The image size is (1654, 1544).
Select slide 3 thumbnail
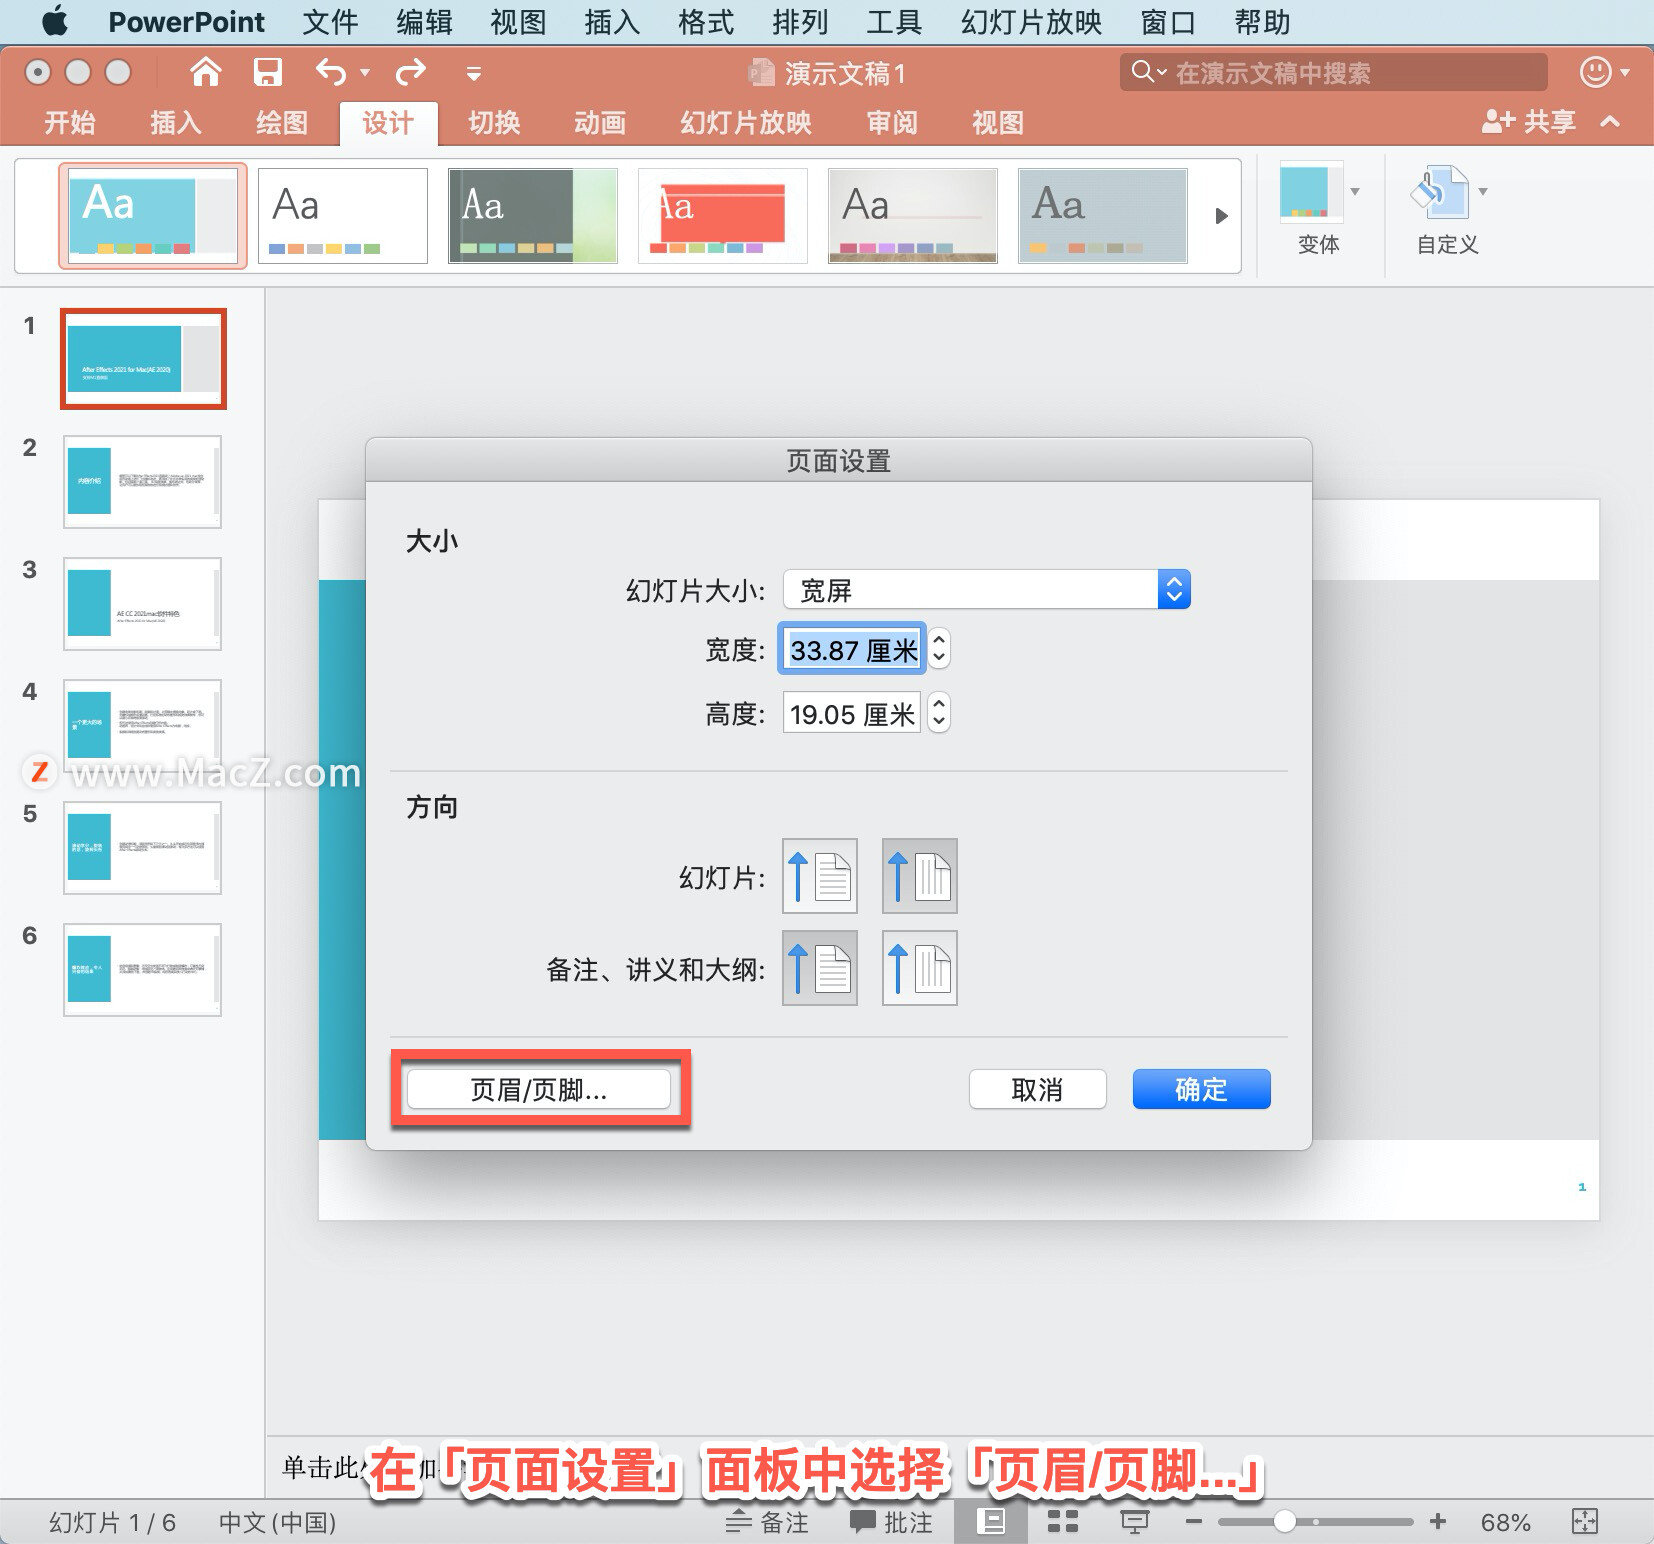click(x=142, y=604)
